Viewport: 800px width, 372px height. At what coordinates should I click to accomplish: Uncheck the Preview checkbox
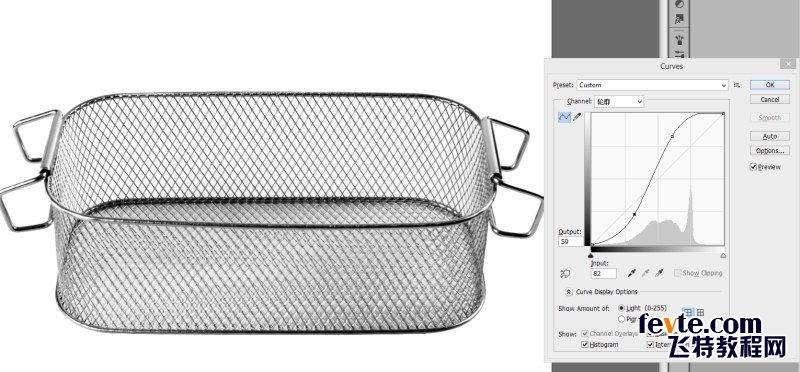click(x=753, y=167)
